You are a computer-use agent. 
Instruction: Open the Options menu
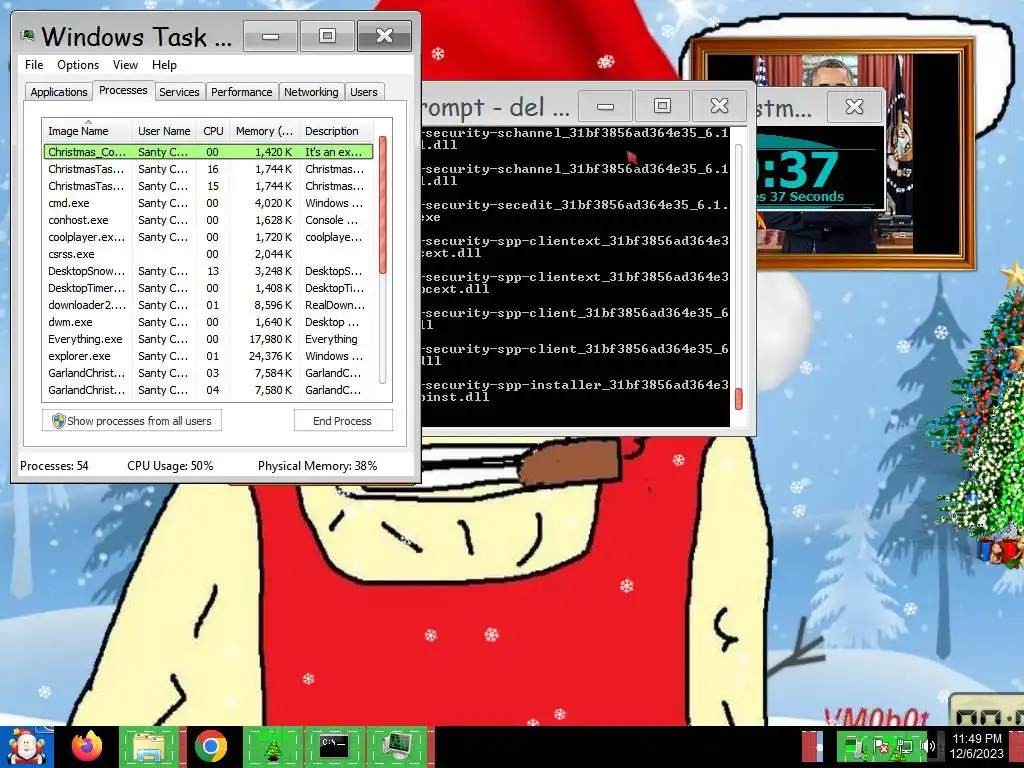pos(78,65)
